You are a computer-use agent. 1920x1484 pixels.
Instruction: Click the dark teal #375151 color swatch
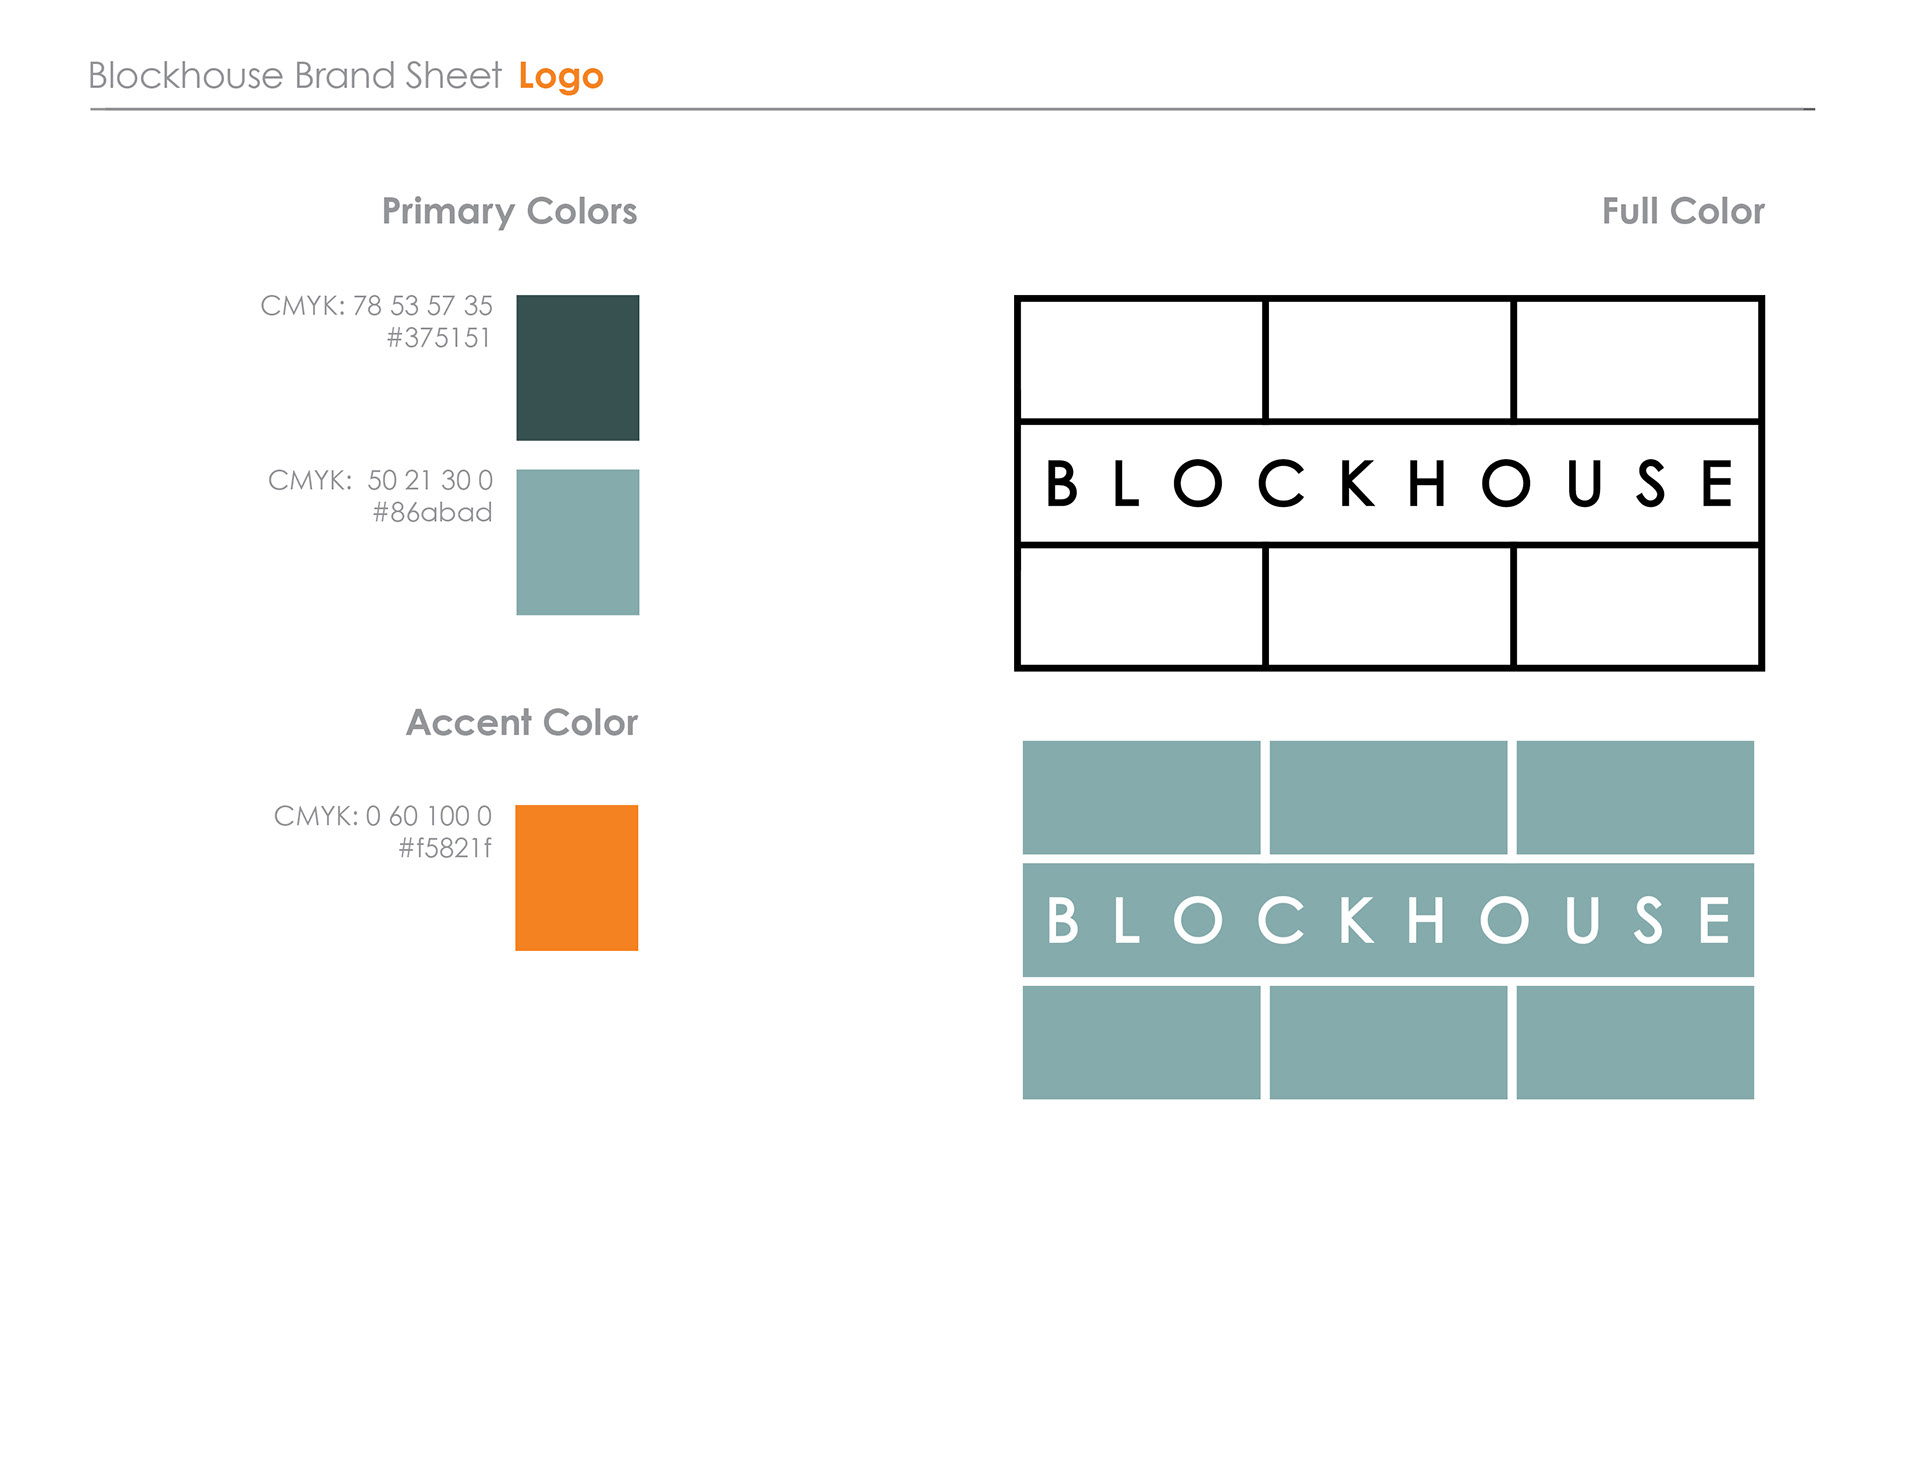pyautogui.click(x=577, y=367)
